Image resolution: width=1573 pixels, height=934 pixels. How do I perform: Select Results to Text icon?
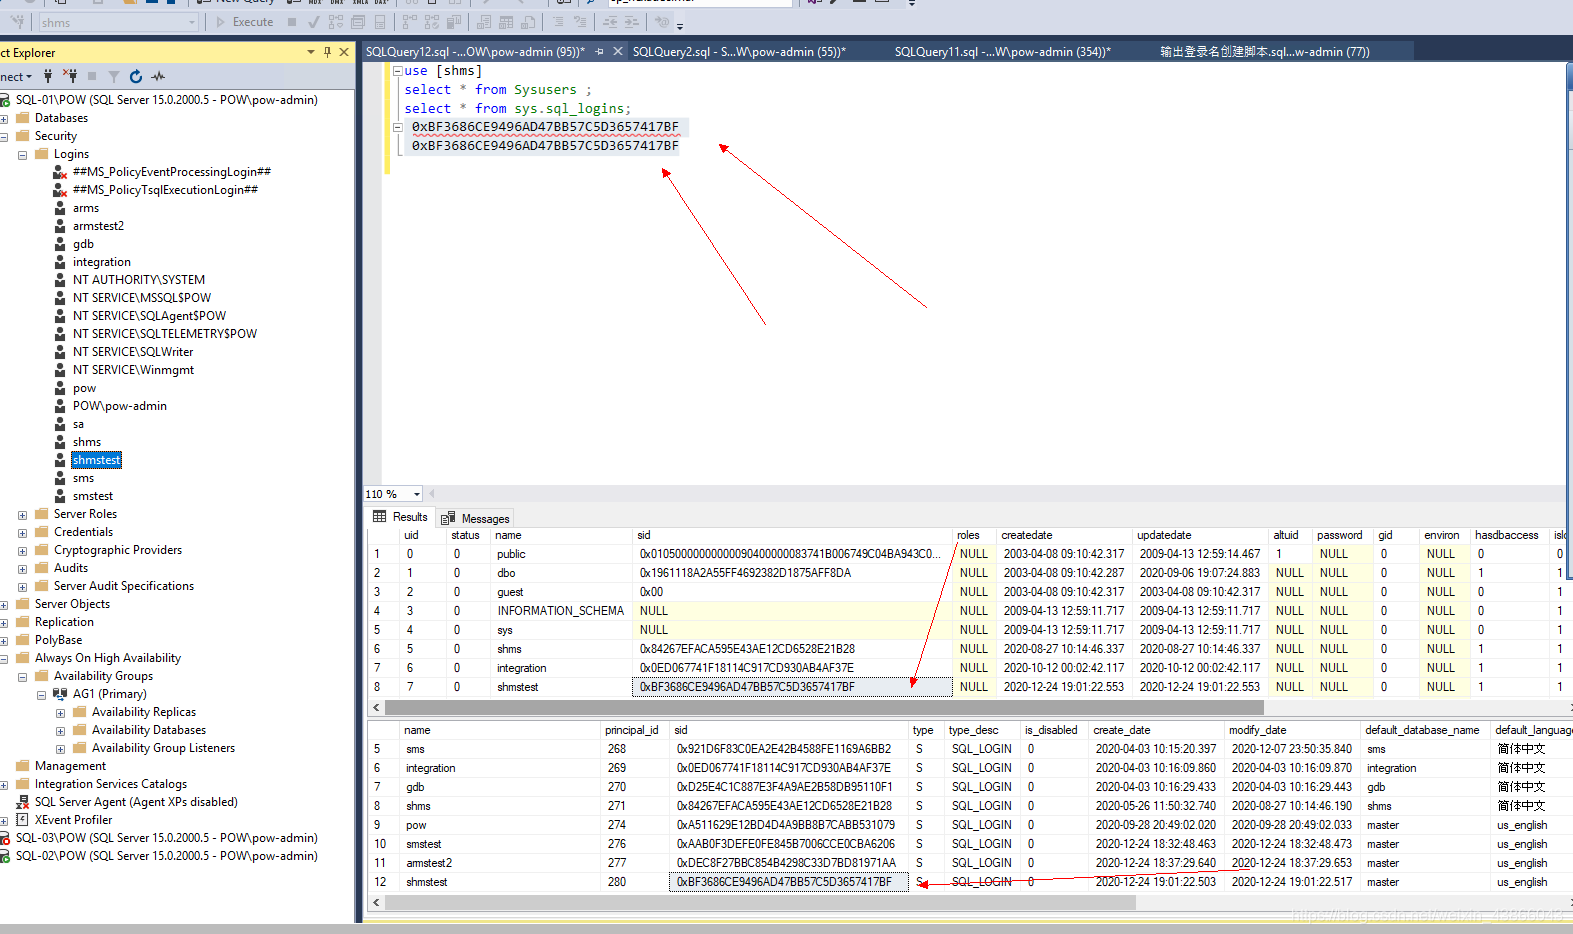point(484,22)
